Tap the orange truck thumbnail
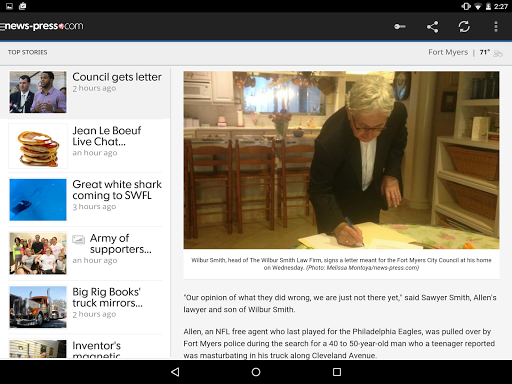Viewport: 512px width, 384px height. pyautogui.click(x=38, y=307)
